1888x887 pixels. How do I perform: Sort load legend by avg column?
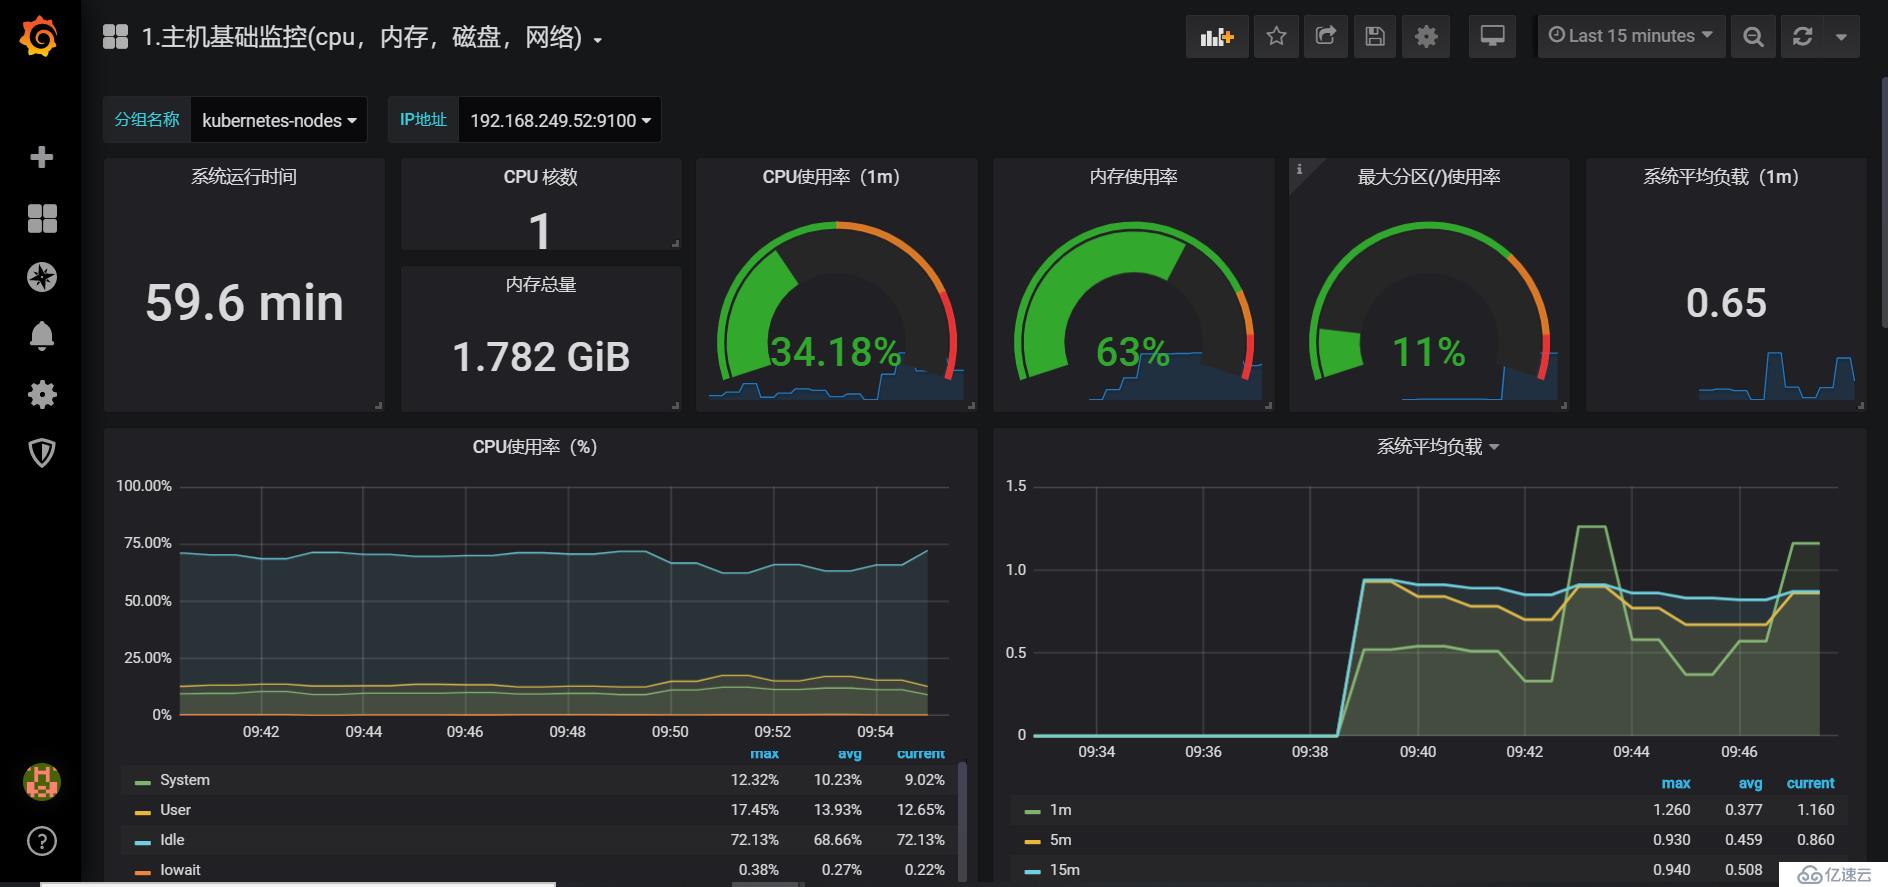click(x=1750, y=783)
